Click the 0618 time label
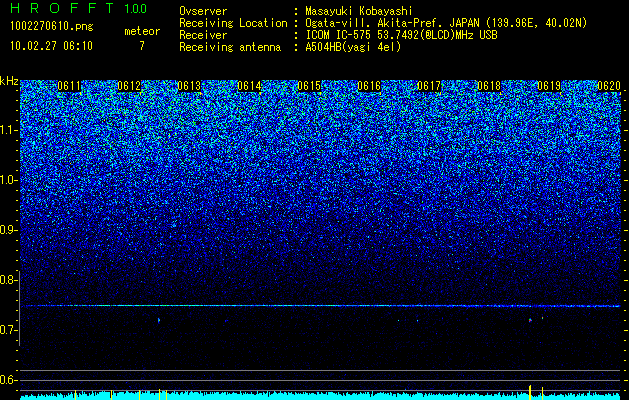 click(x=489, y=86)
